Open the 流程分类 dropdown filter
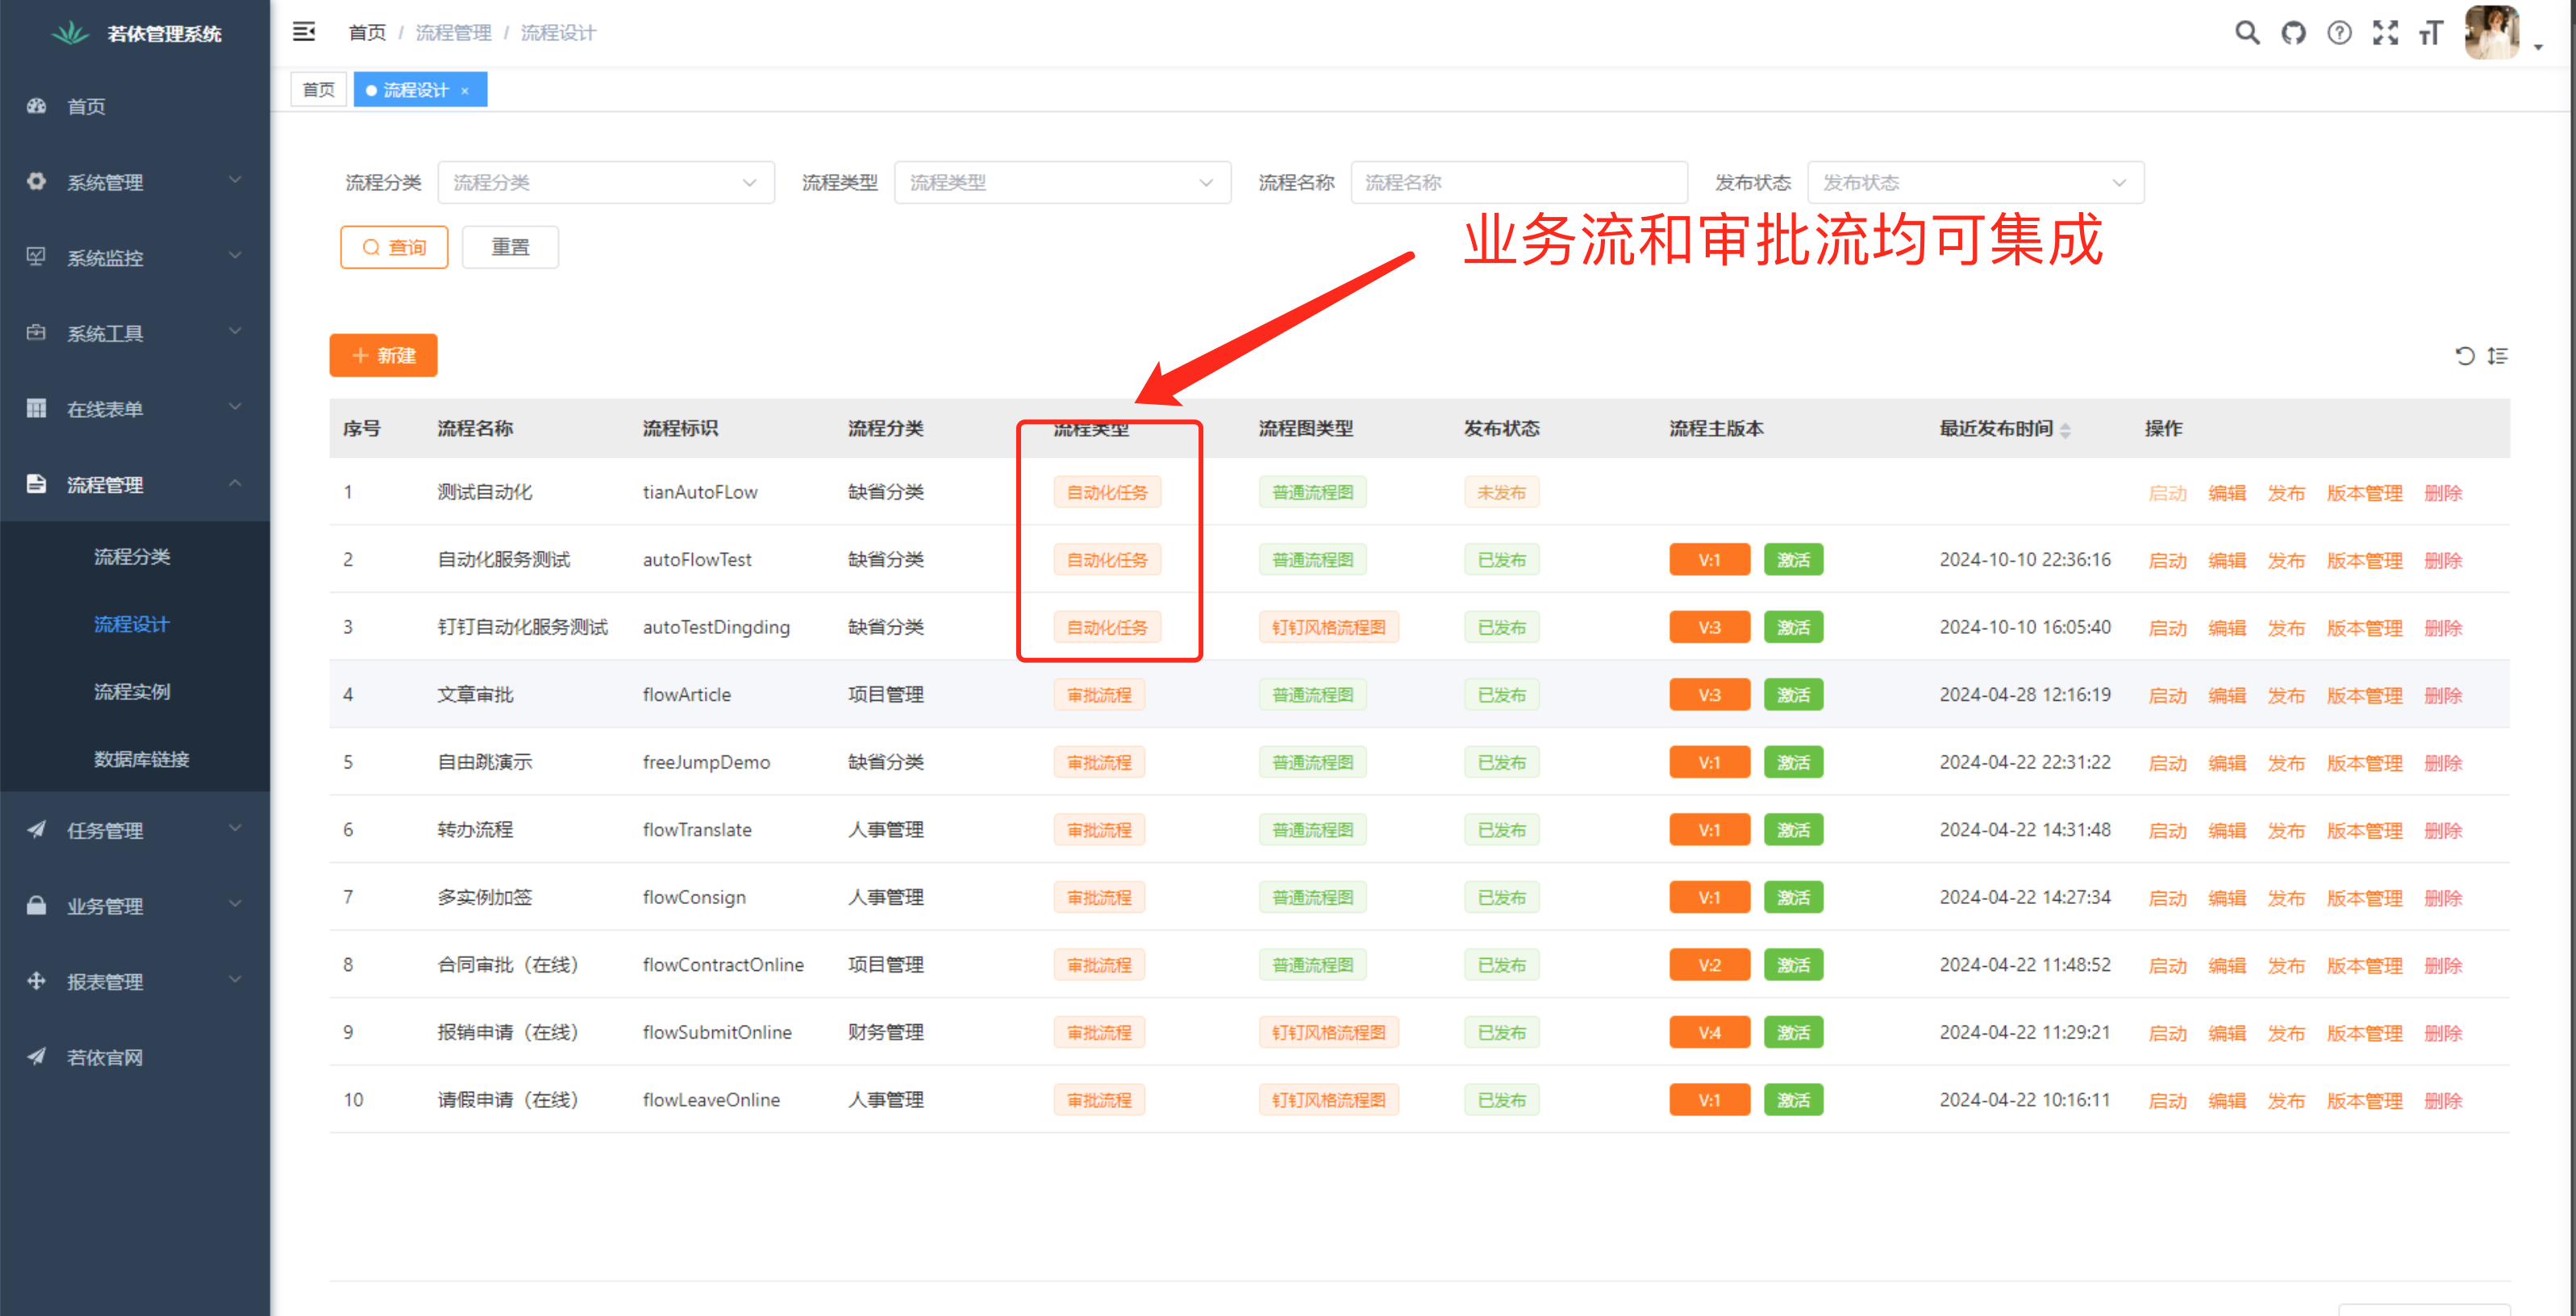This screenshot has height=1316, width=2576. tap(606, 183)
